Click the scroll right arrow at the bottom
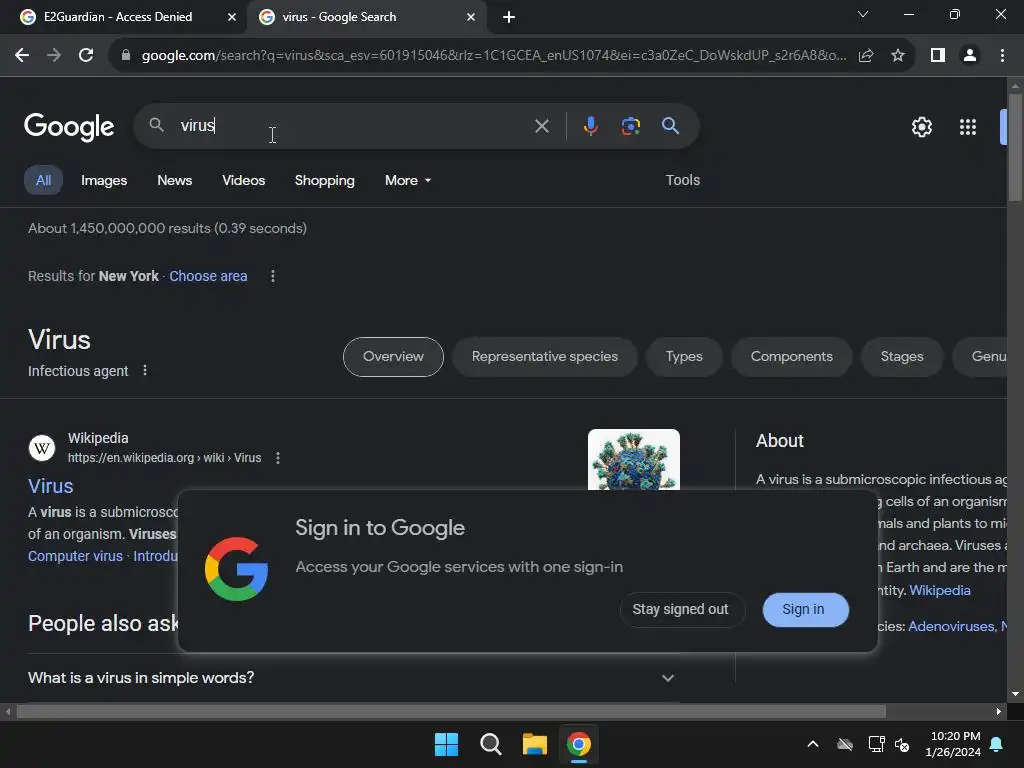This screenshot has width=1024, height=768. point(999,711)
